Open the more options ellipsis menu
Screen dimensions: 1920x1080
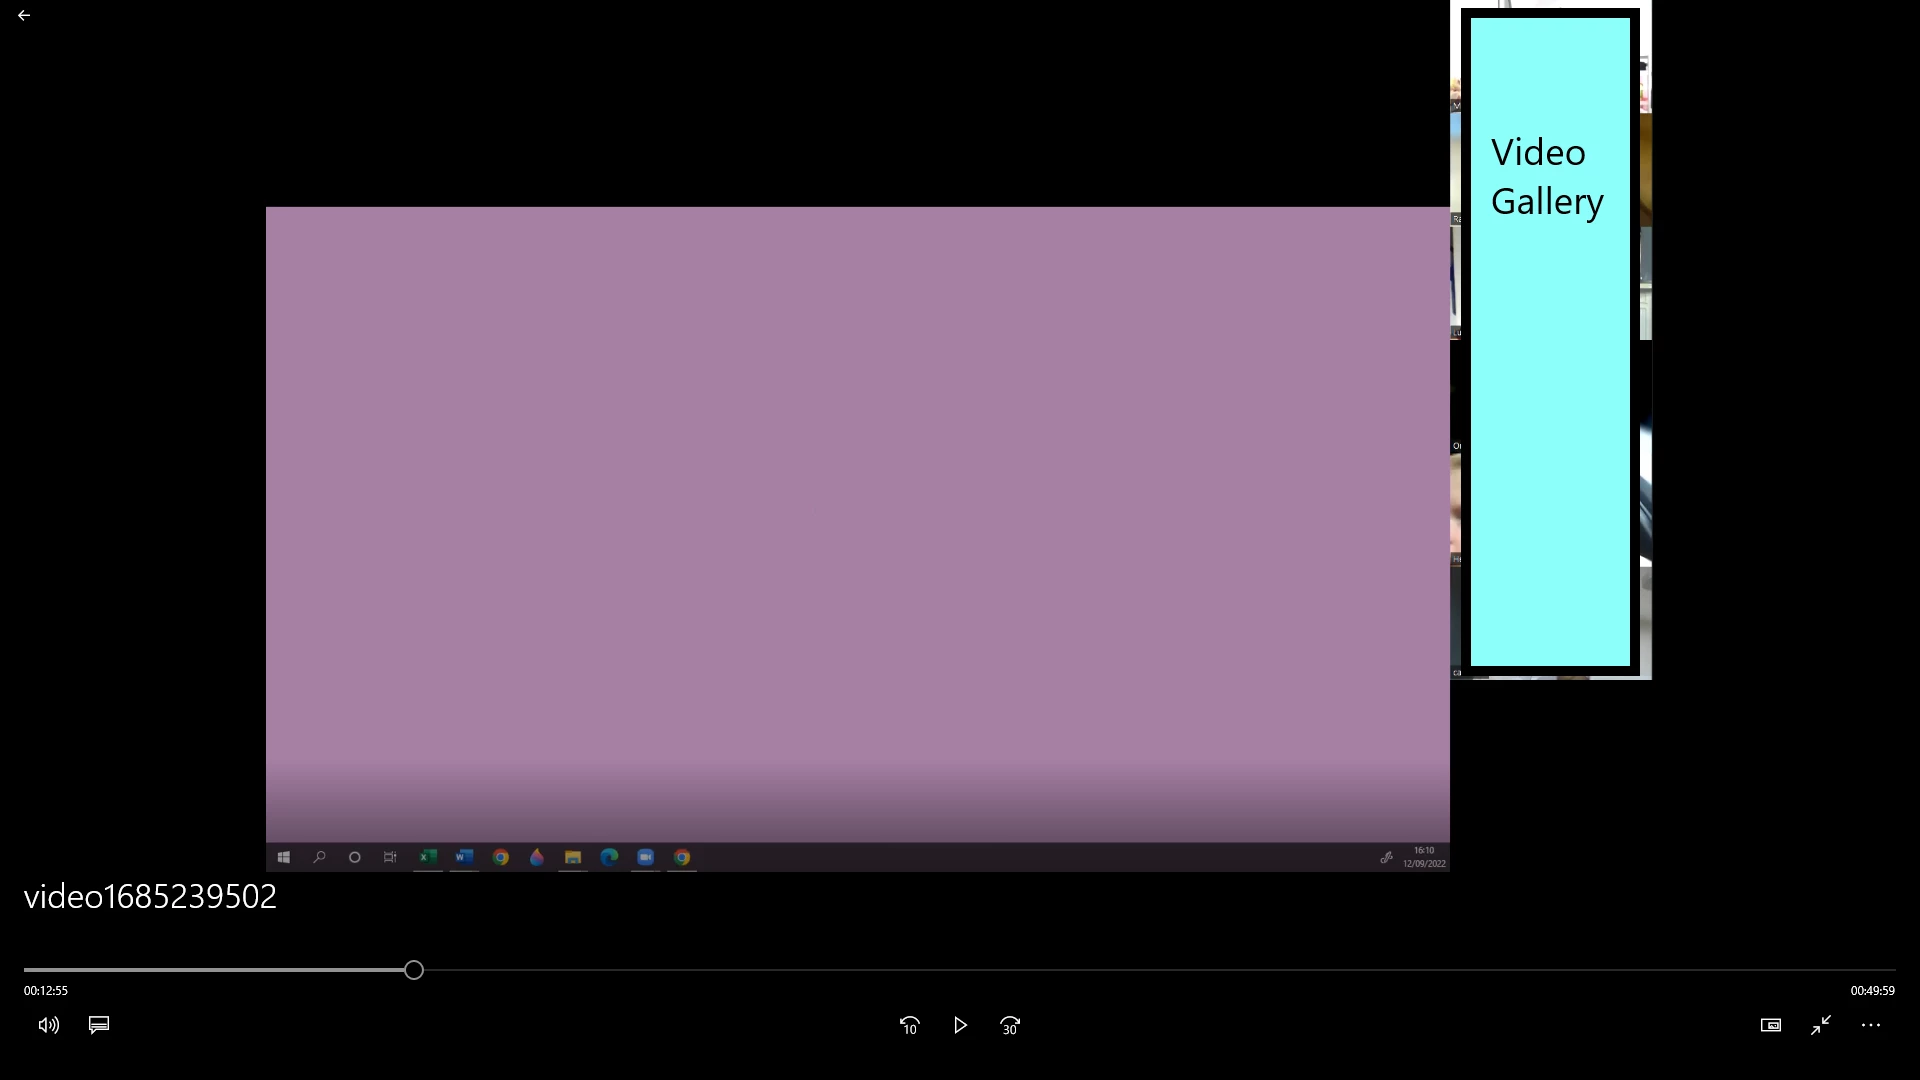(x=1871, y=1025)
